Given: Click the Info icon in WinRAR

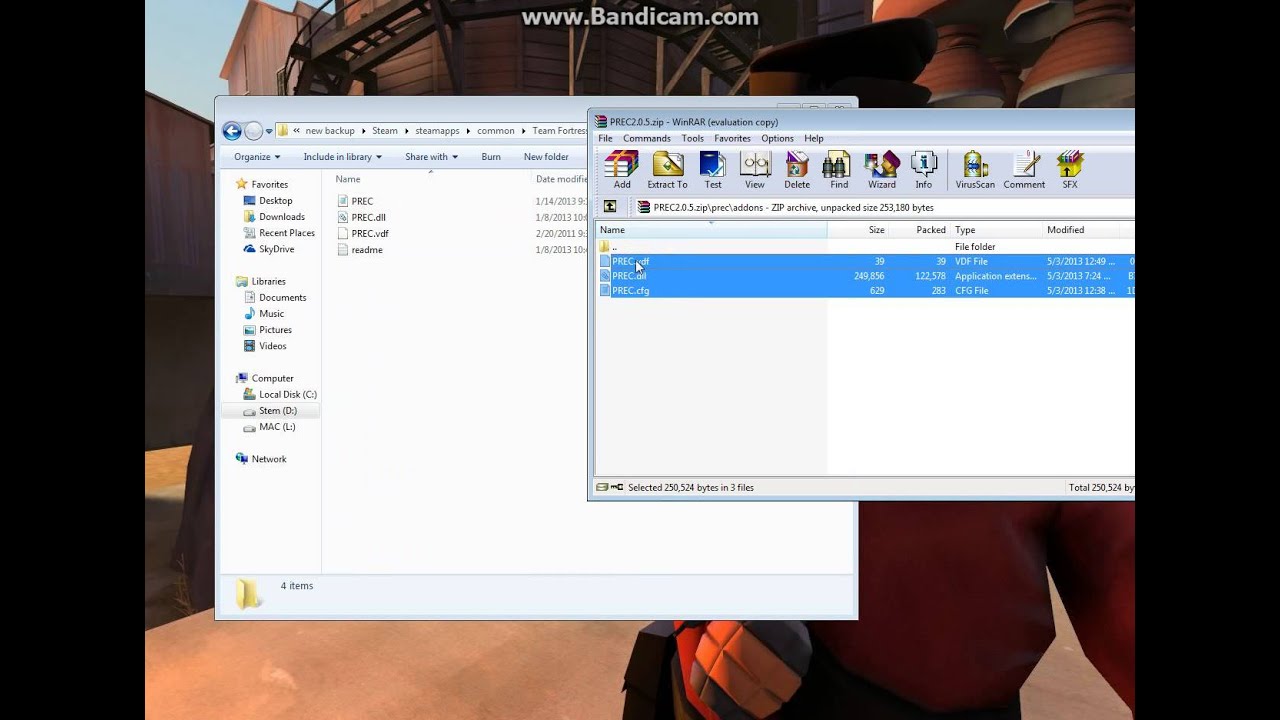Looking at the screenshot, I should 924,169.
